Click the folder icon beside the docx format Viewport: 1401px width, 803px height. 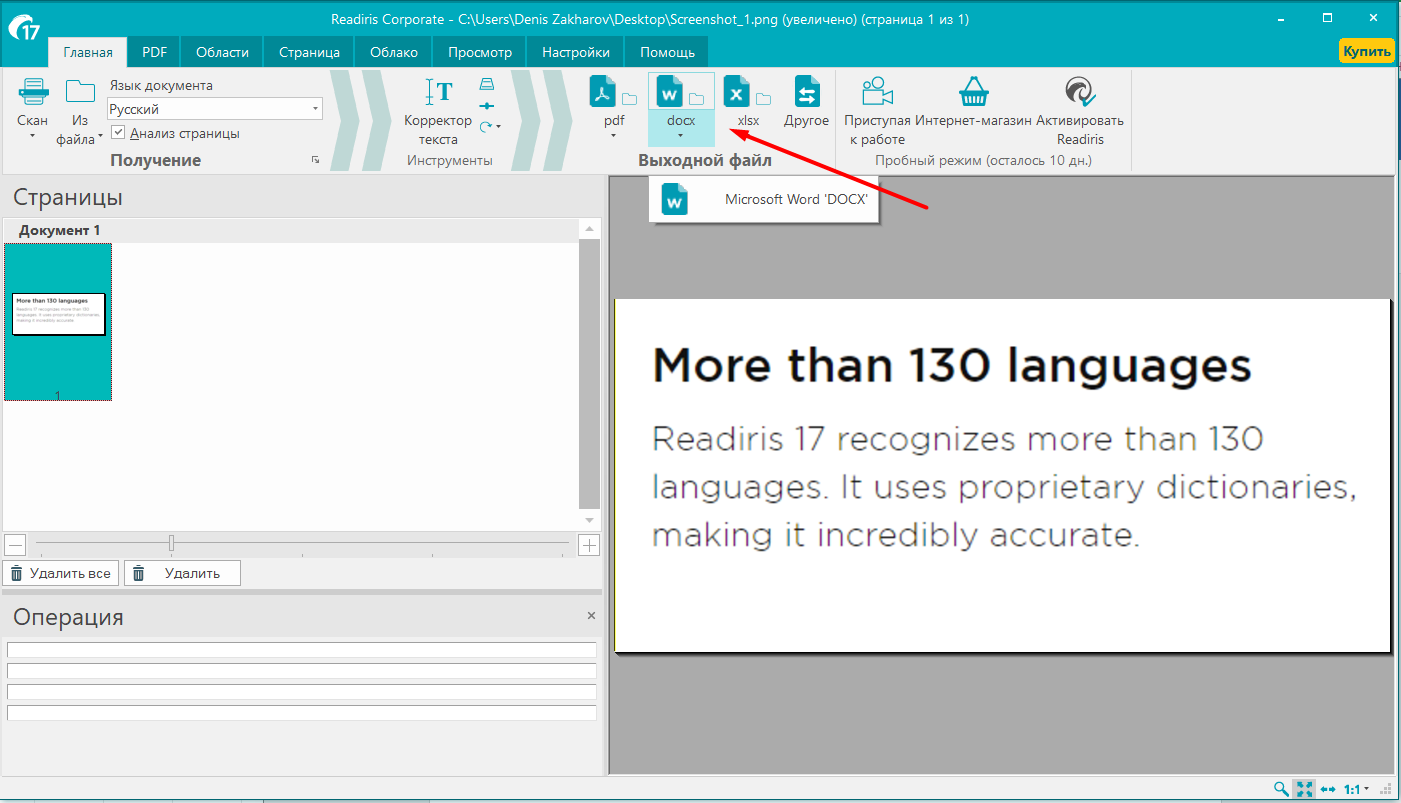point(697,99)
